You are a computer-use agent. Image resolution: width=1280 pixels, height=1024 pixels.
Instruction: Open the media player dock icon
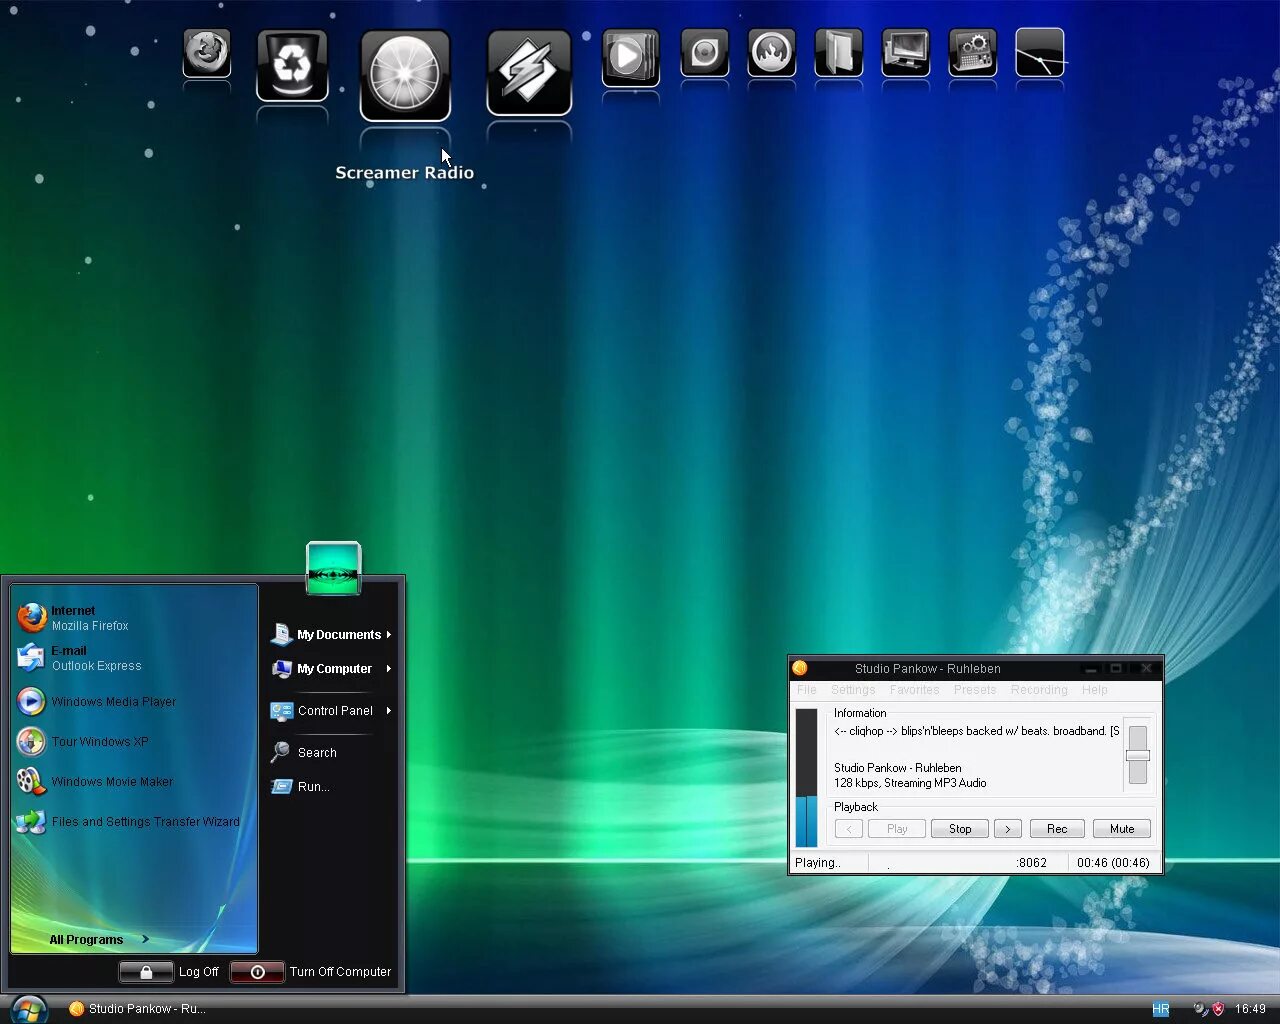click(x=630, y=57)
